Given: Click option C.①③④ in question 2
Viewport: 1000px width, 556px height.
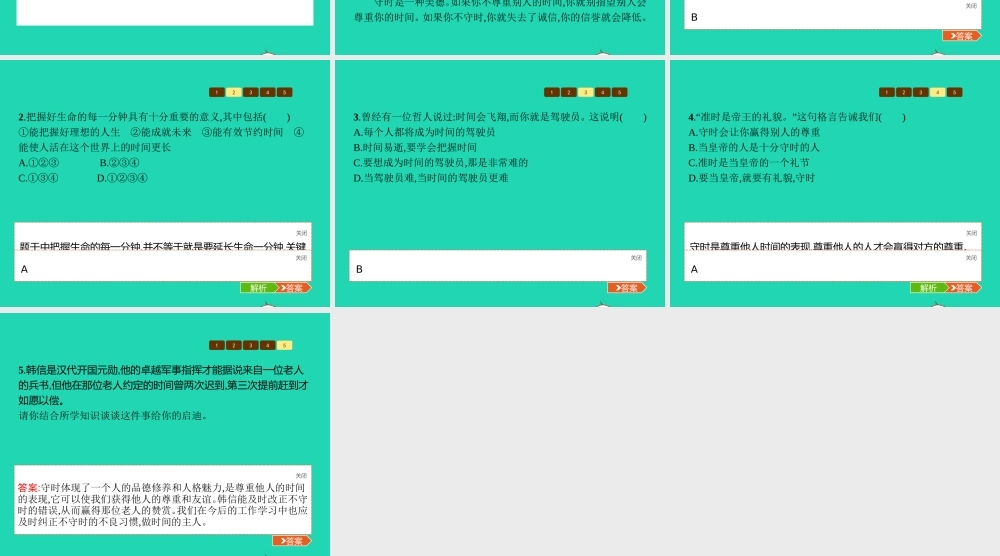Looking at the screenshot, I should 38,178.
